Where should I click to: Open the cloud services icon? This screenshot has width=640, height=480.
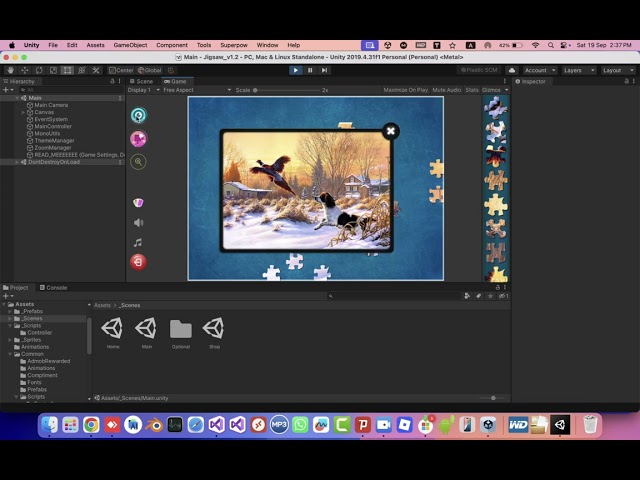pos(512,70)
